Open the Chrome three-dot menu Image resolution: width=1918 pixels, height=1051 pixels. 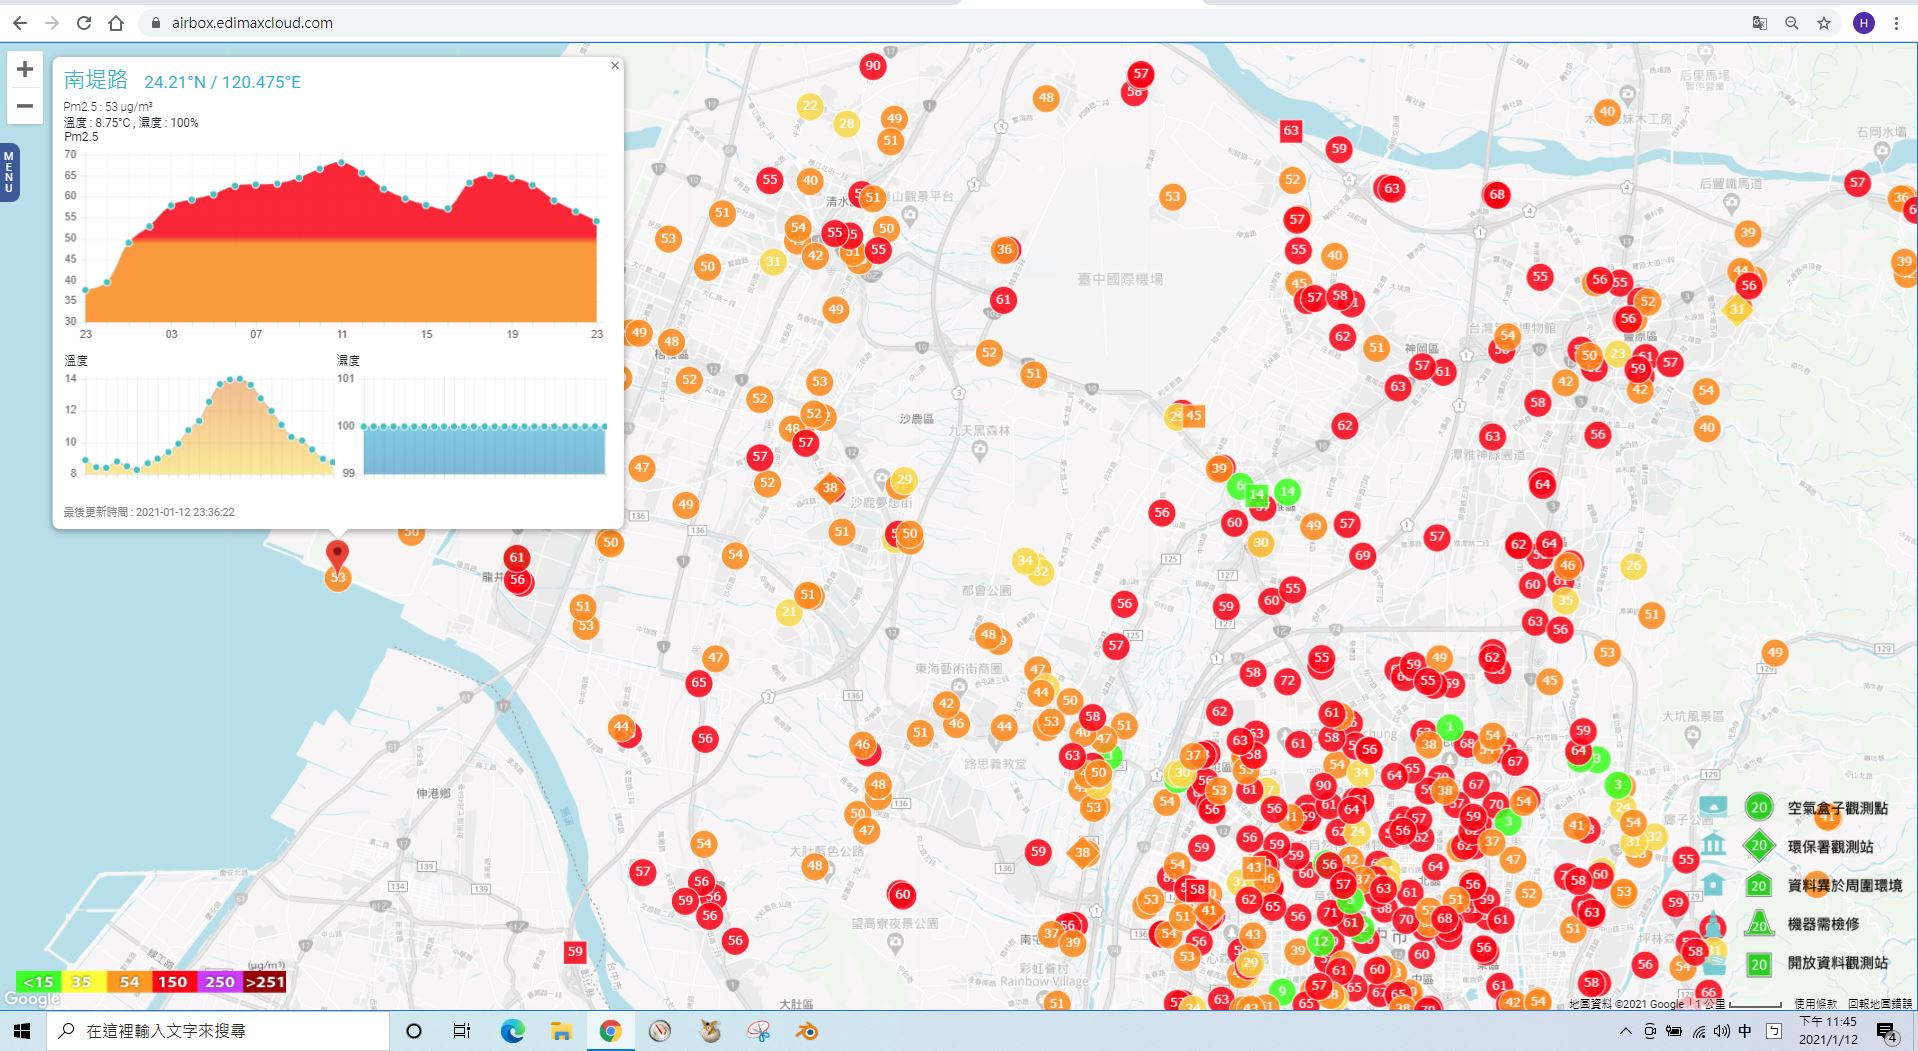[x=1896, y=23]
